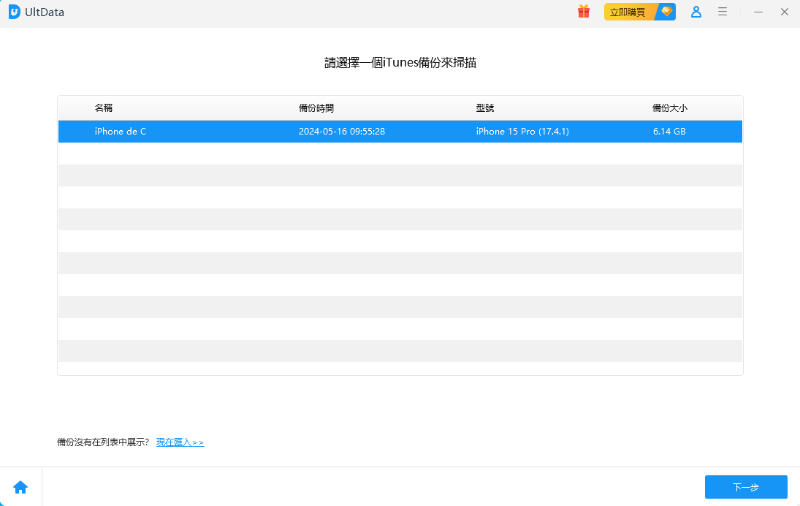Go back with the home icon
This screenshot has width=800, height=506.
[x=20, y=487]
